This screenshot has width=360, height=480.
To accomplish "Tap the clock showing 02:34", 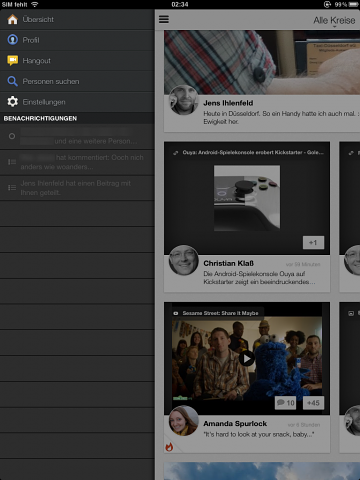I will pyautogui.click(x=180, y=4).
